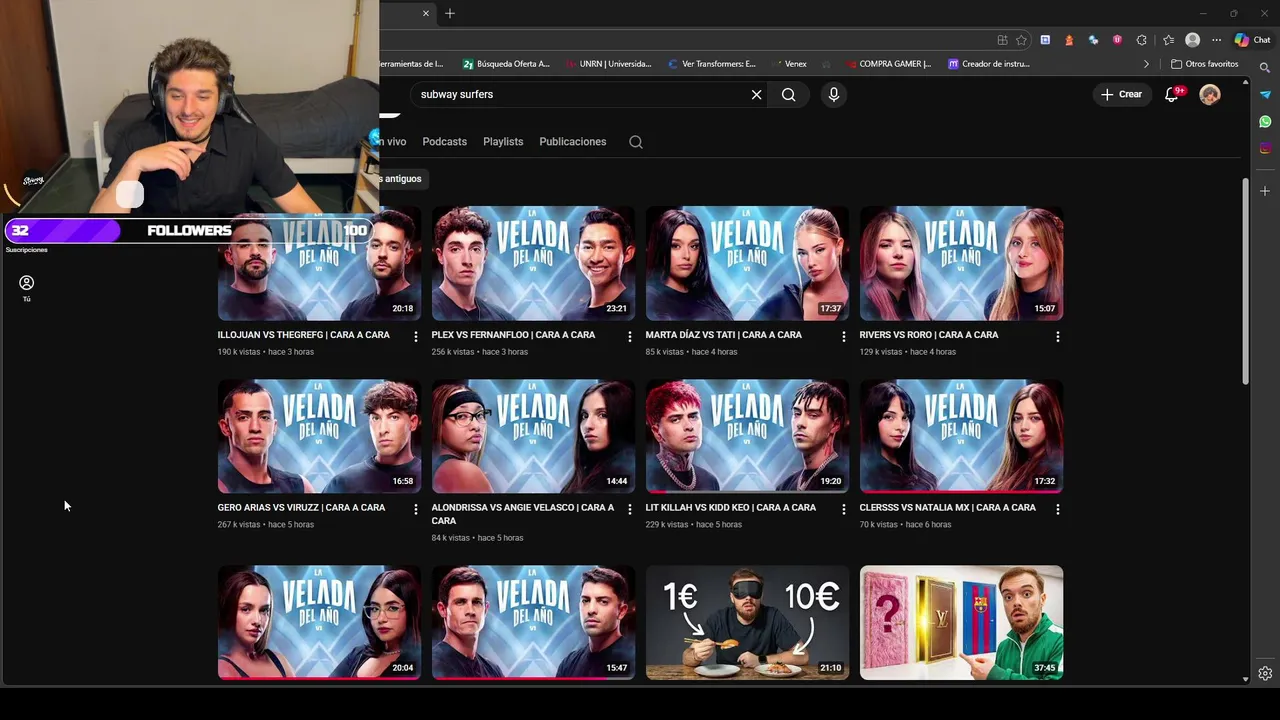This screenshot has width=1280, height=720.
Task: Switch to the Publicaciones tab
Action: point(572,142)
